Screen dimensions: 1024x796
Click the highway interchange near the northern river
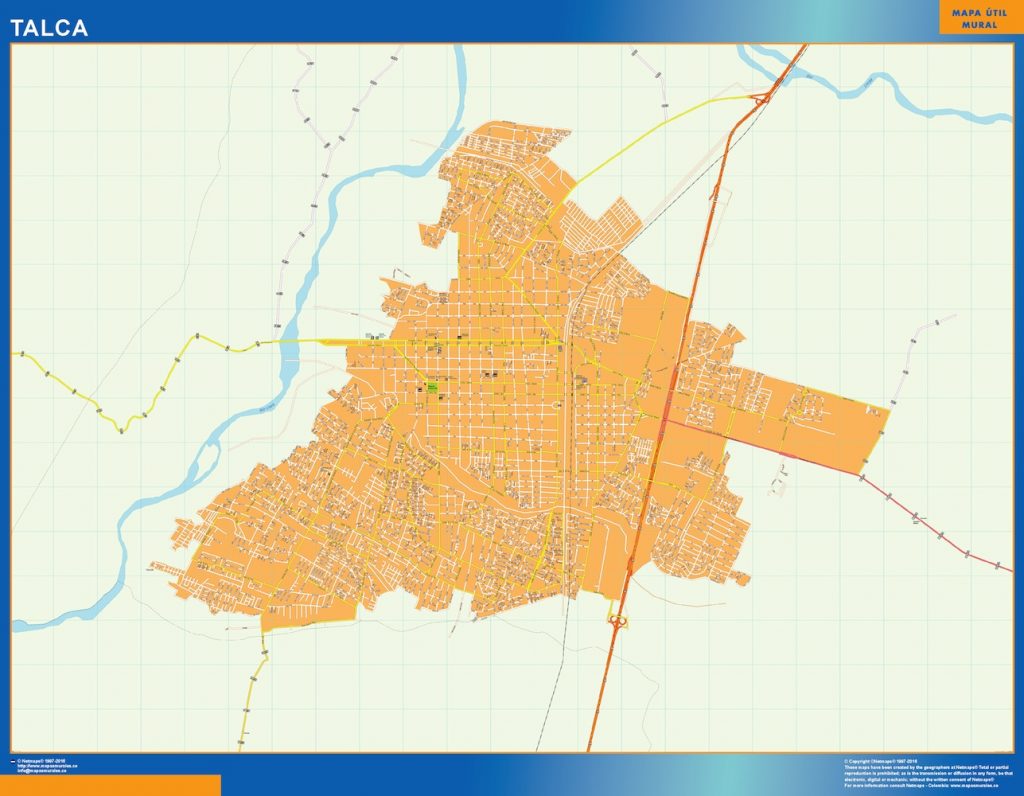pos(760,99)
